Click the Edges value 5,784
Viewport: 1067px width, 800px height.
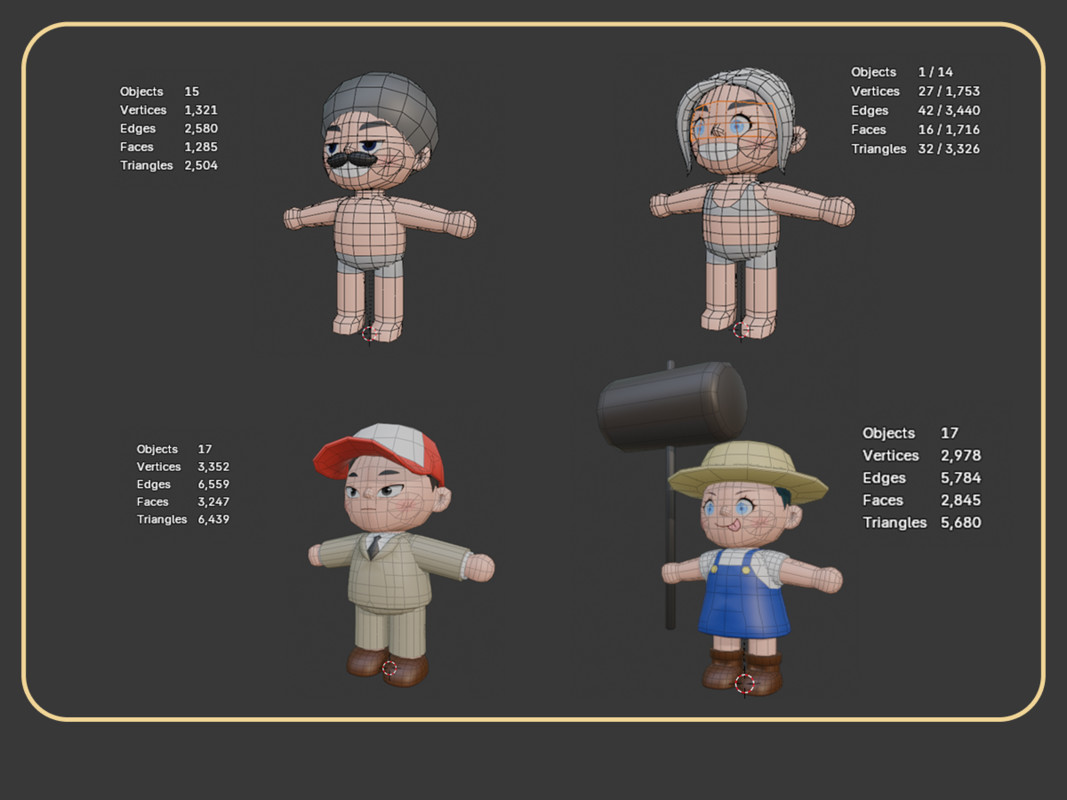[x=961, y=478]
